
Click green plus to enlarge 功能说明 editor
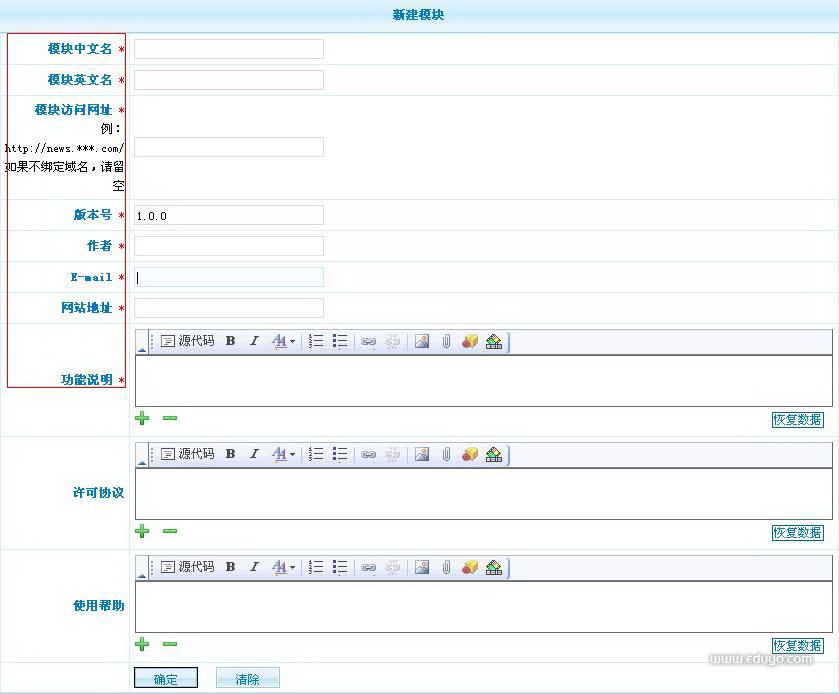[142, 419]
